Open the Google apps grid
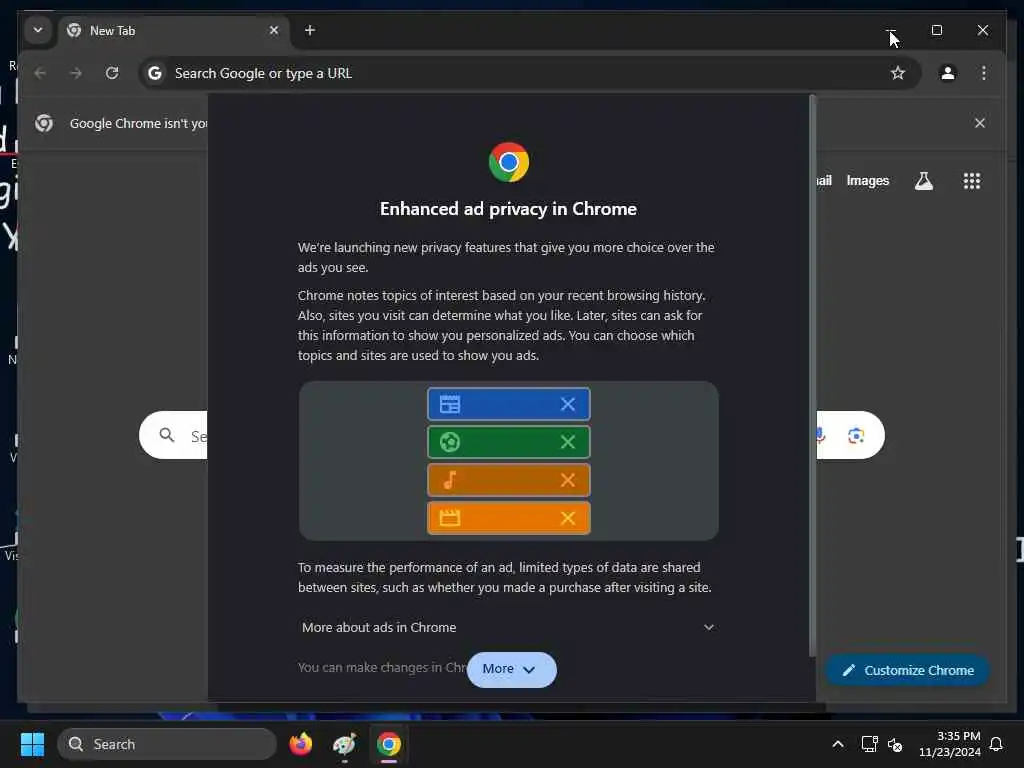This screenshot has height=768, width=1024. click(x=972, y=181)
